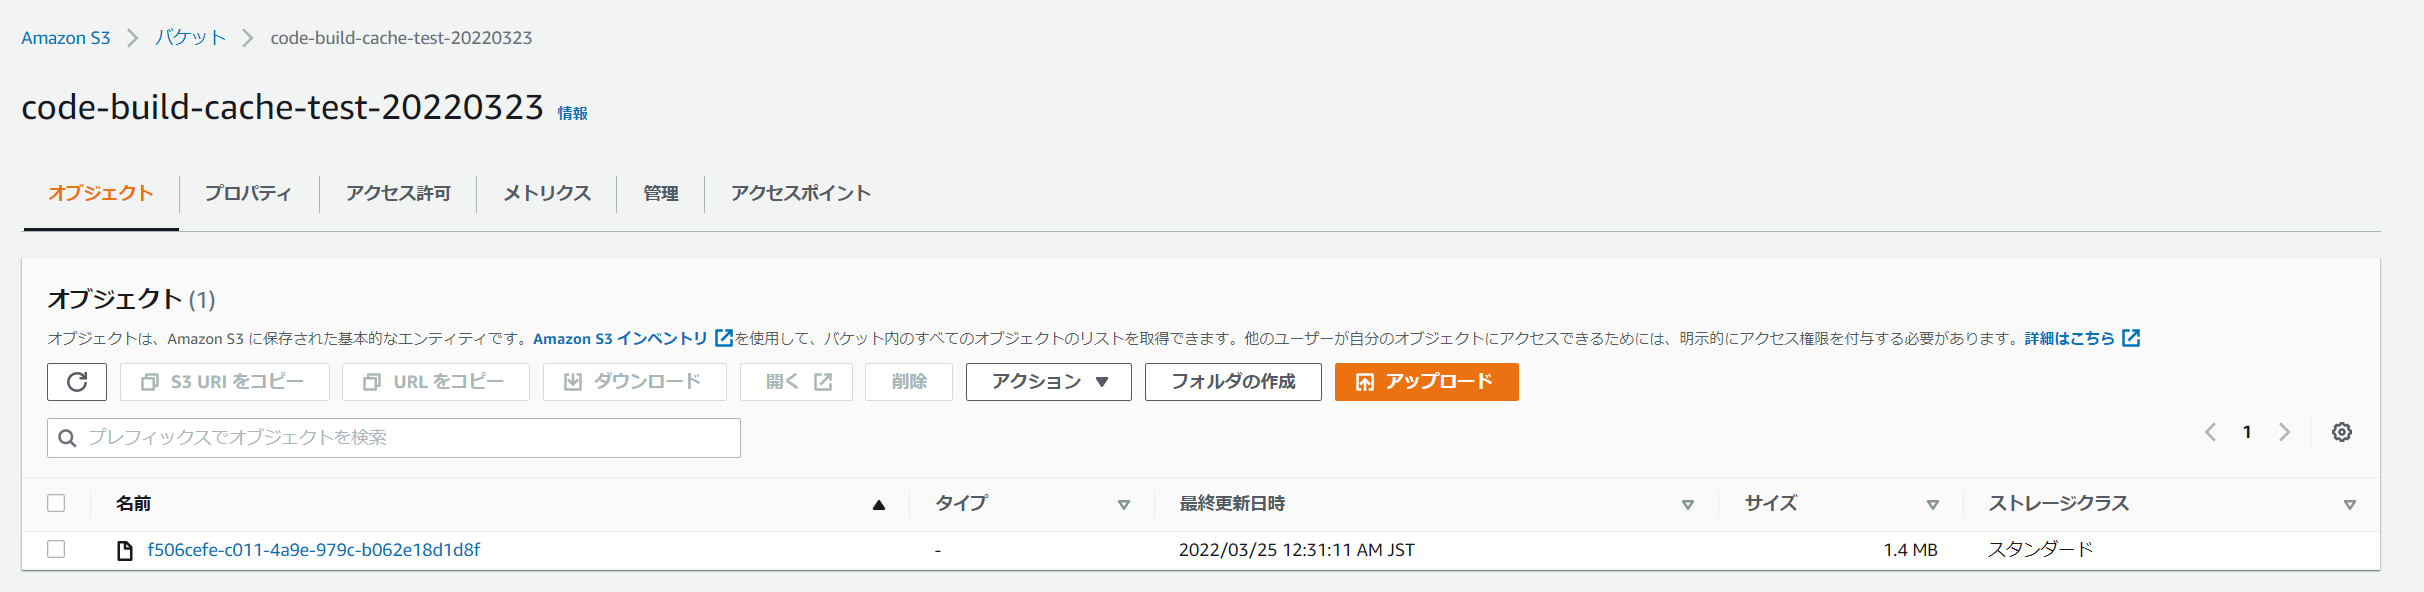Open the Amazon S3 インベントリ link
Screen dimensions: 2424x592
click(620, 338)
